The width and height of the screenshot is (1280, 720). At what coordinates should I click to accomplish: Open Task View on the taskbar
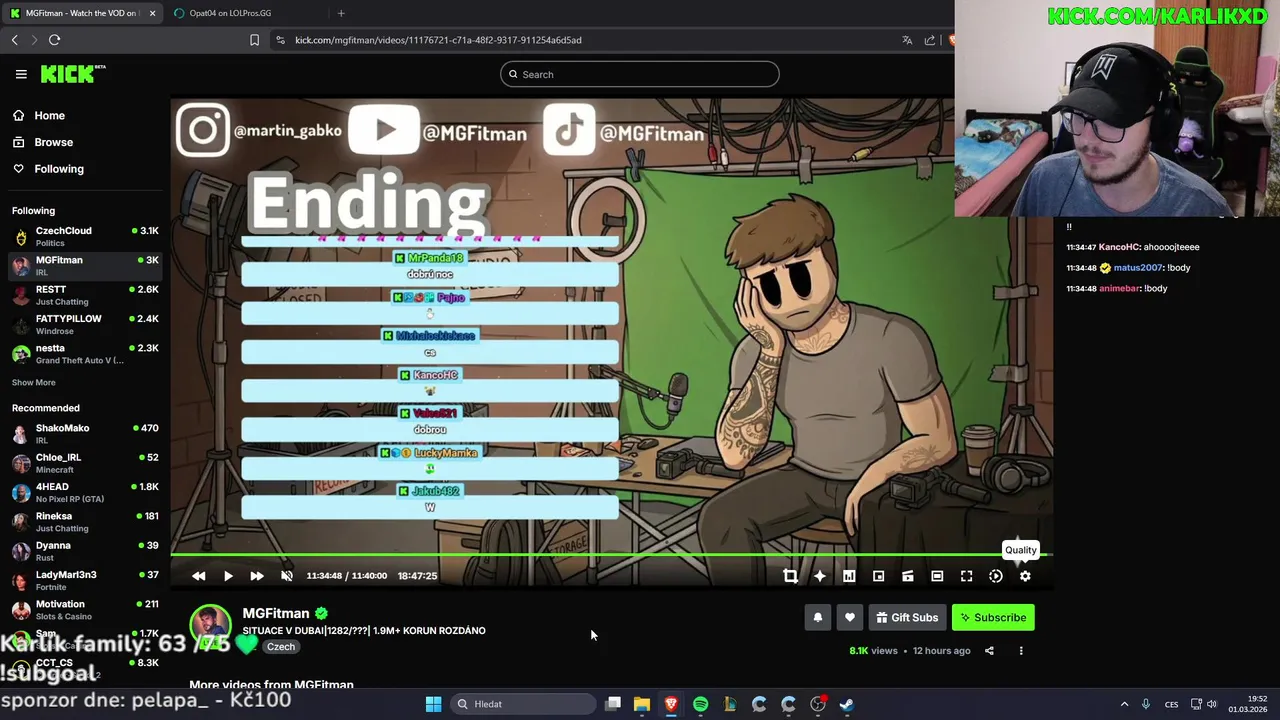[x=613, y=704]
